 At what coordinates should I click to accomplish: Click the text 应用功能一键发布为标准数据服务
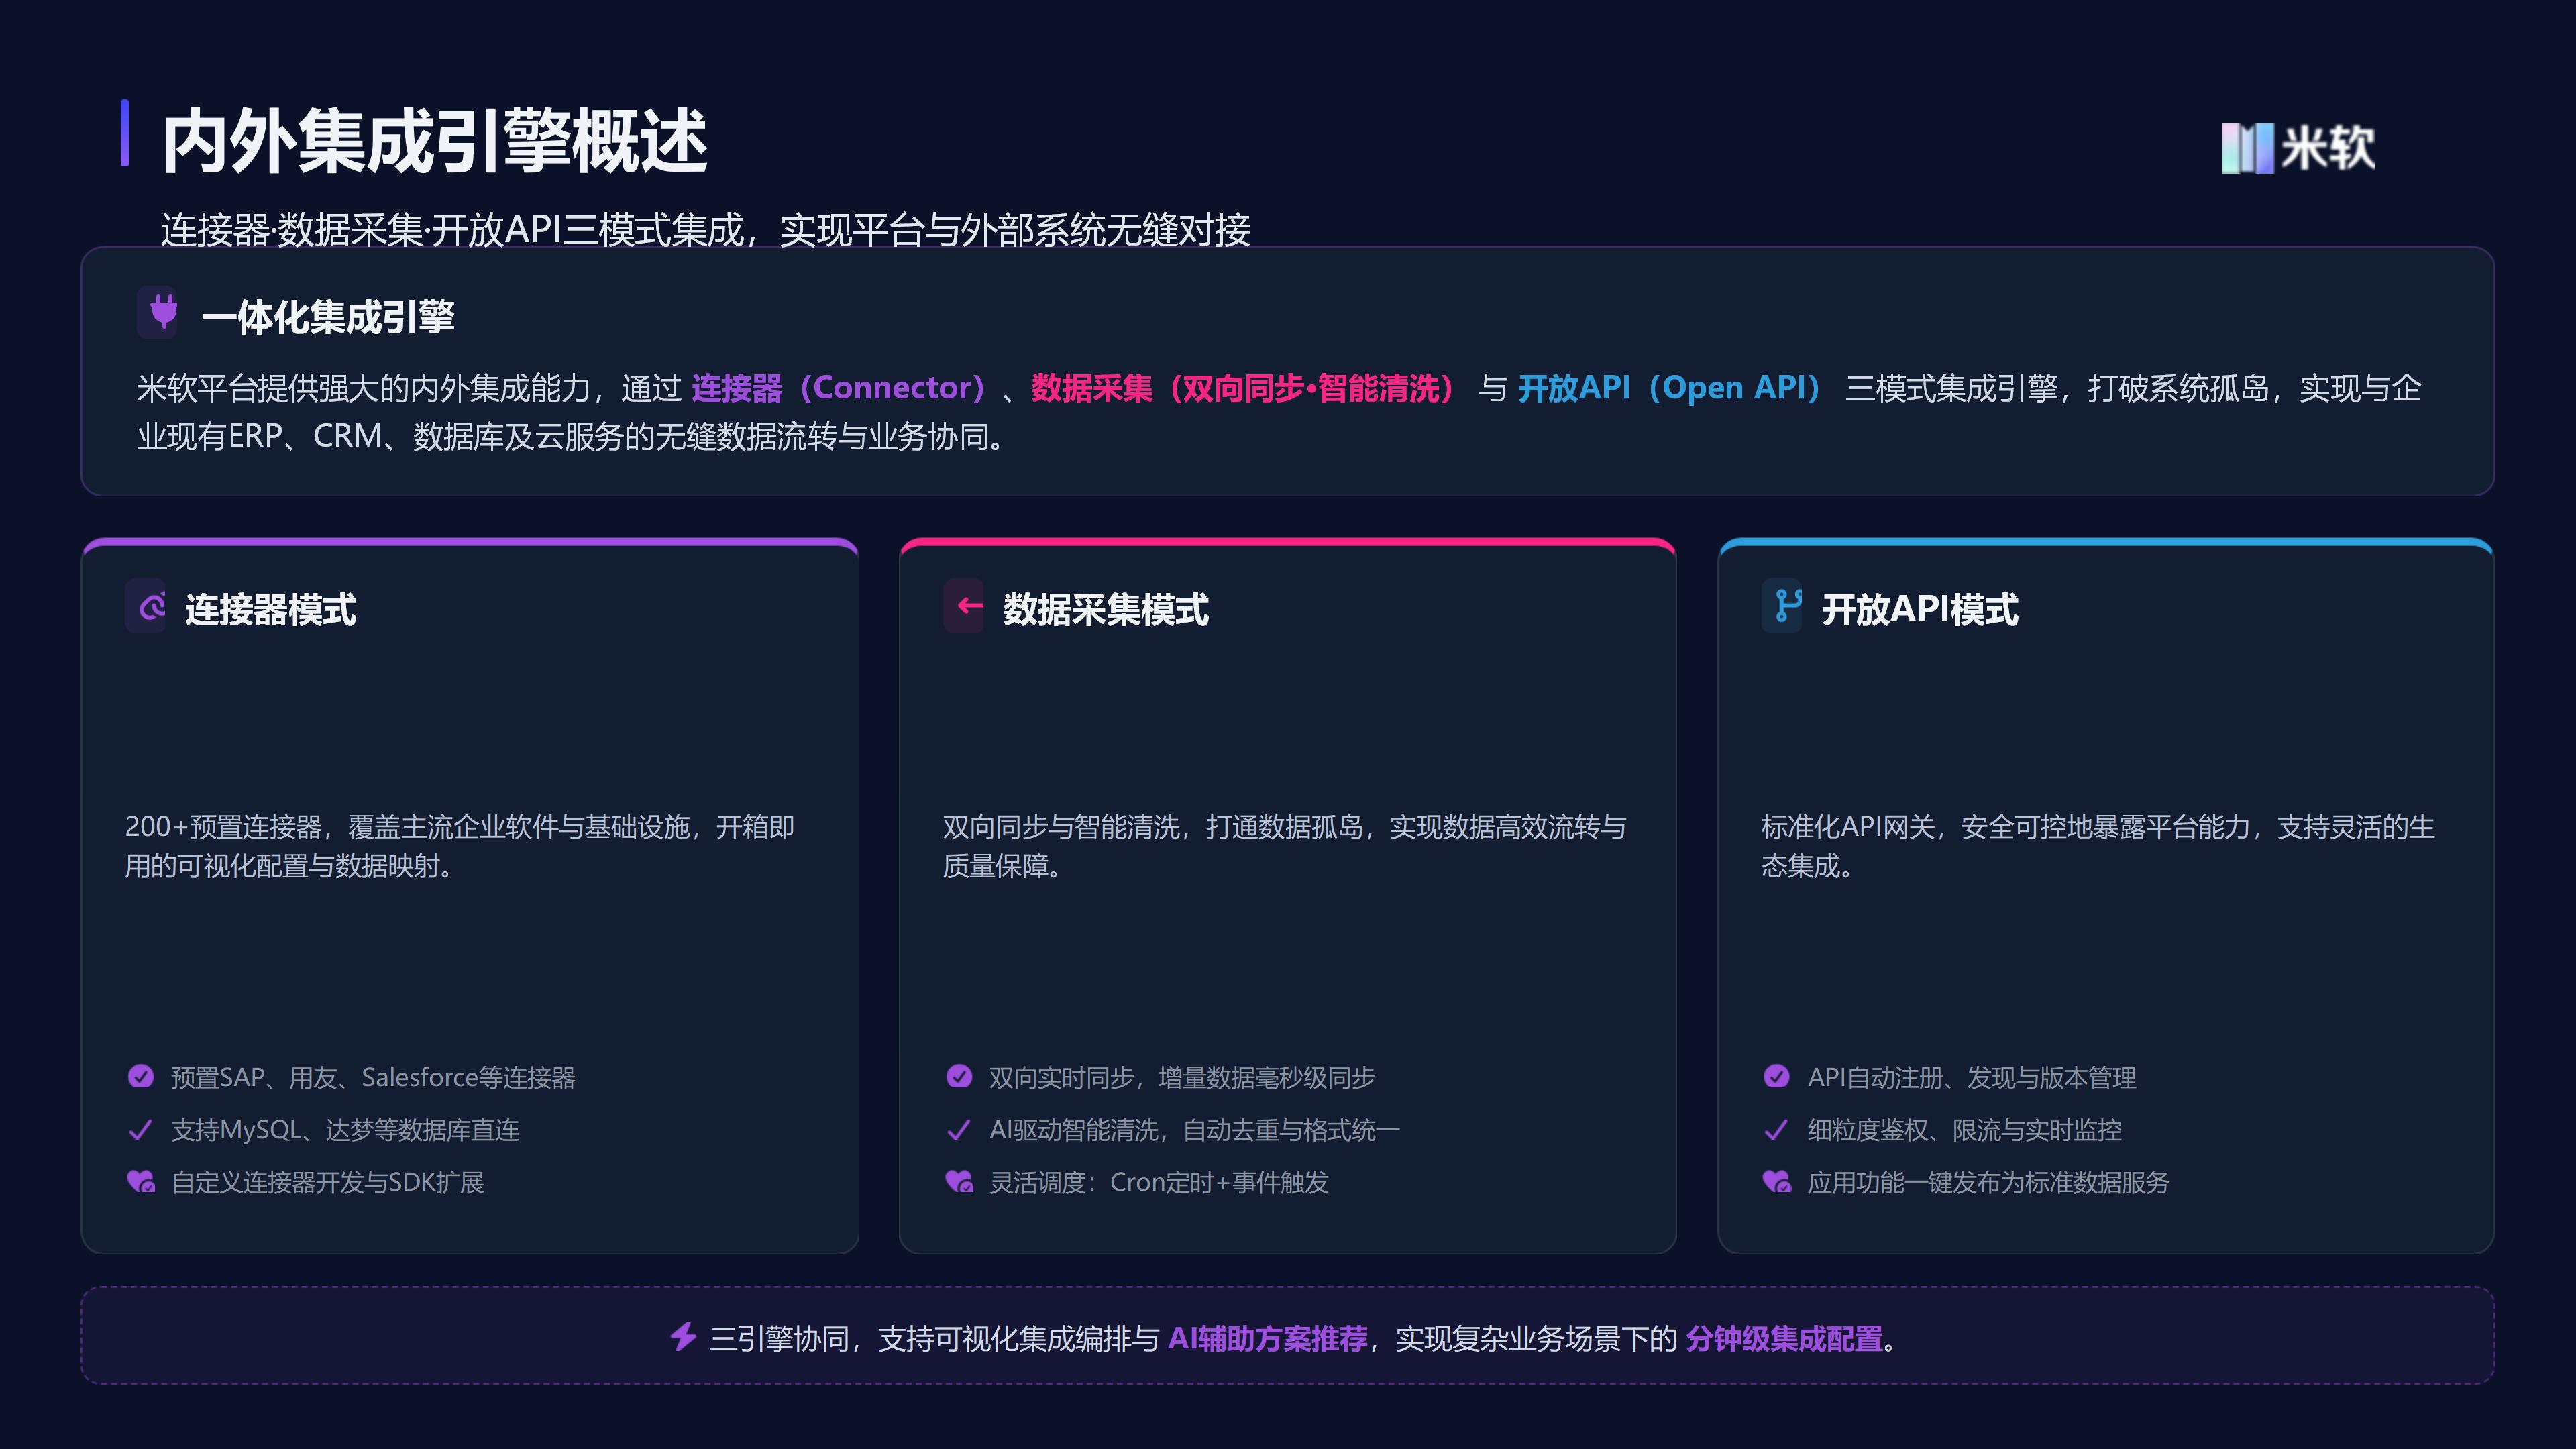(x=1988, y=1182)
